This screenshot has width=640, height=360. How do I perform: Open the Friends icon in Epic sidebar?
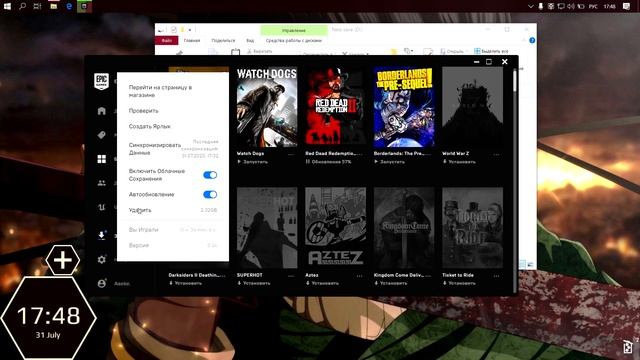point(102,183)
